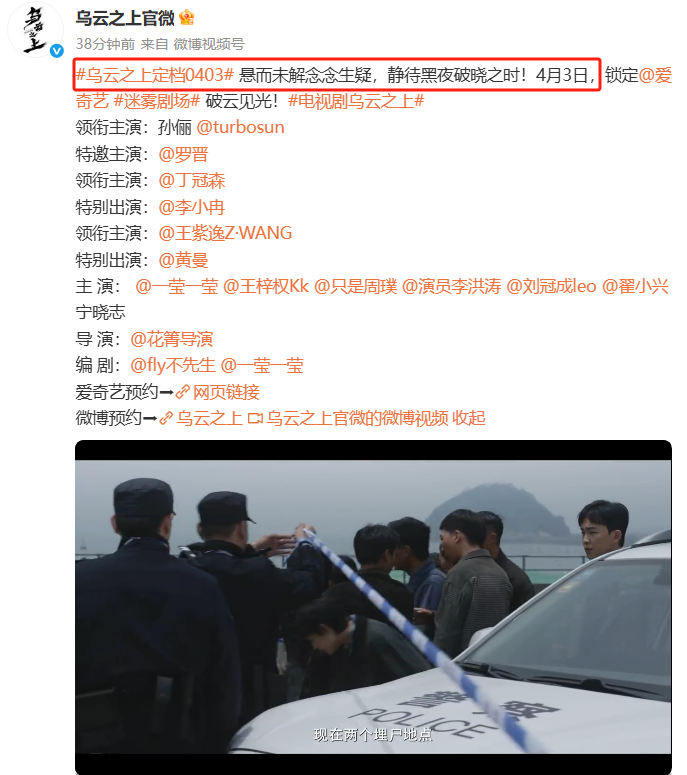This screenshot has width=687, height=775.
Task: Open the 乌云之上官微 profile avatar
Action: coord(35,30)
